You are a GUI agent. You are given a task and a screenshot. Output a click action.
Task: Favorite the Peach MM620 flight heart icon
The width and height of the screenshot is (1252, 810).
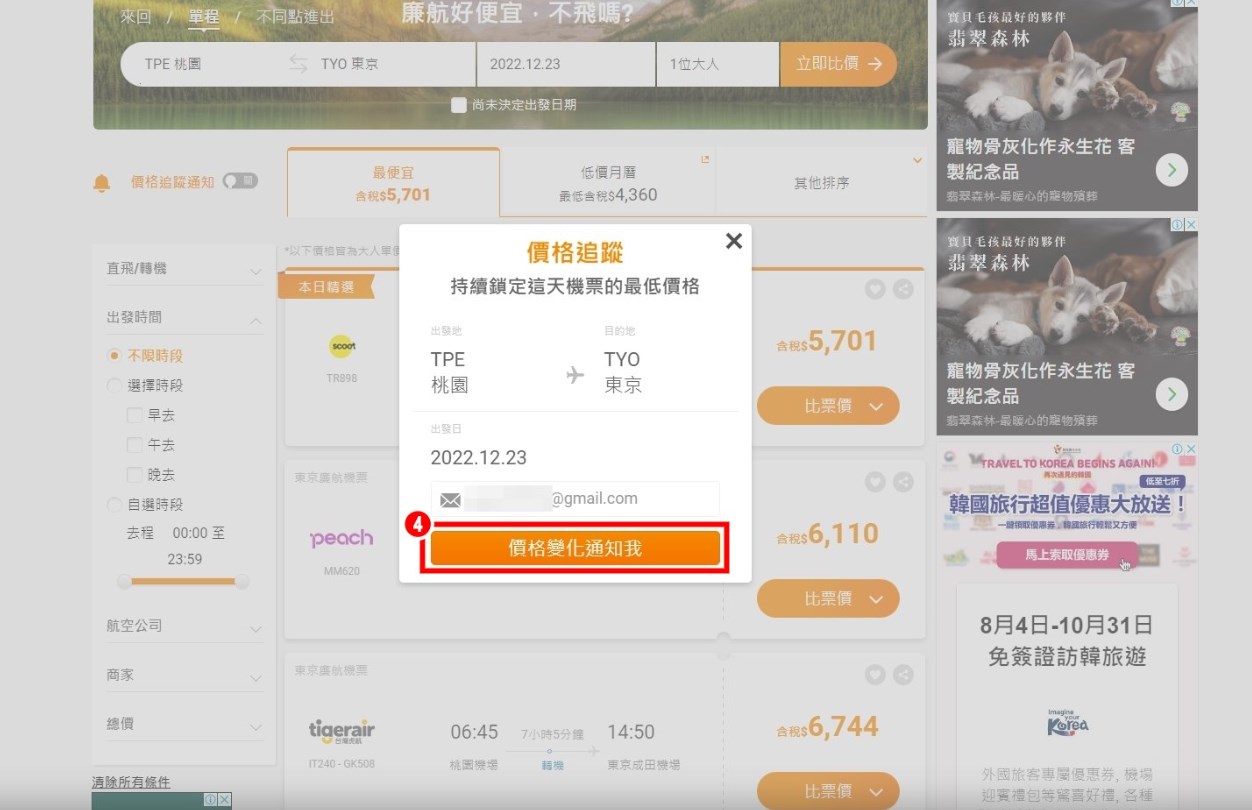point(875,482)
